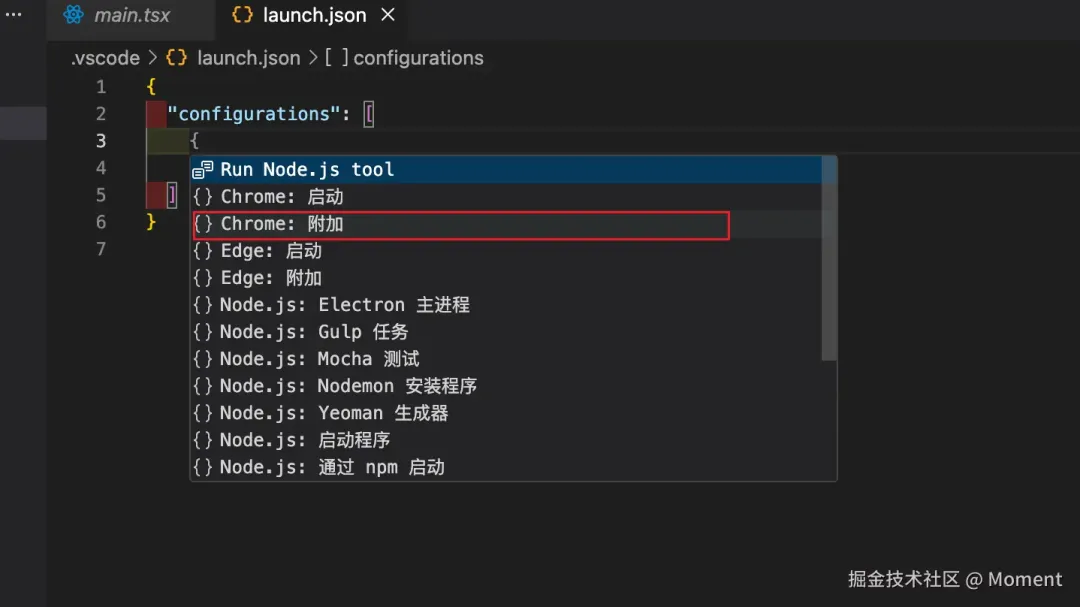Click the React icon on main.tsx tab

[73, 14]
